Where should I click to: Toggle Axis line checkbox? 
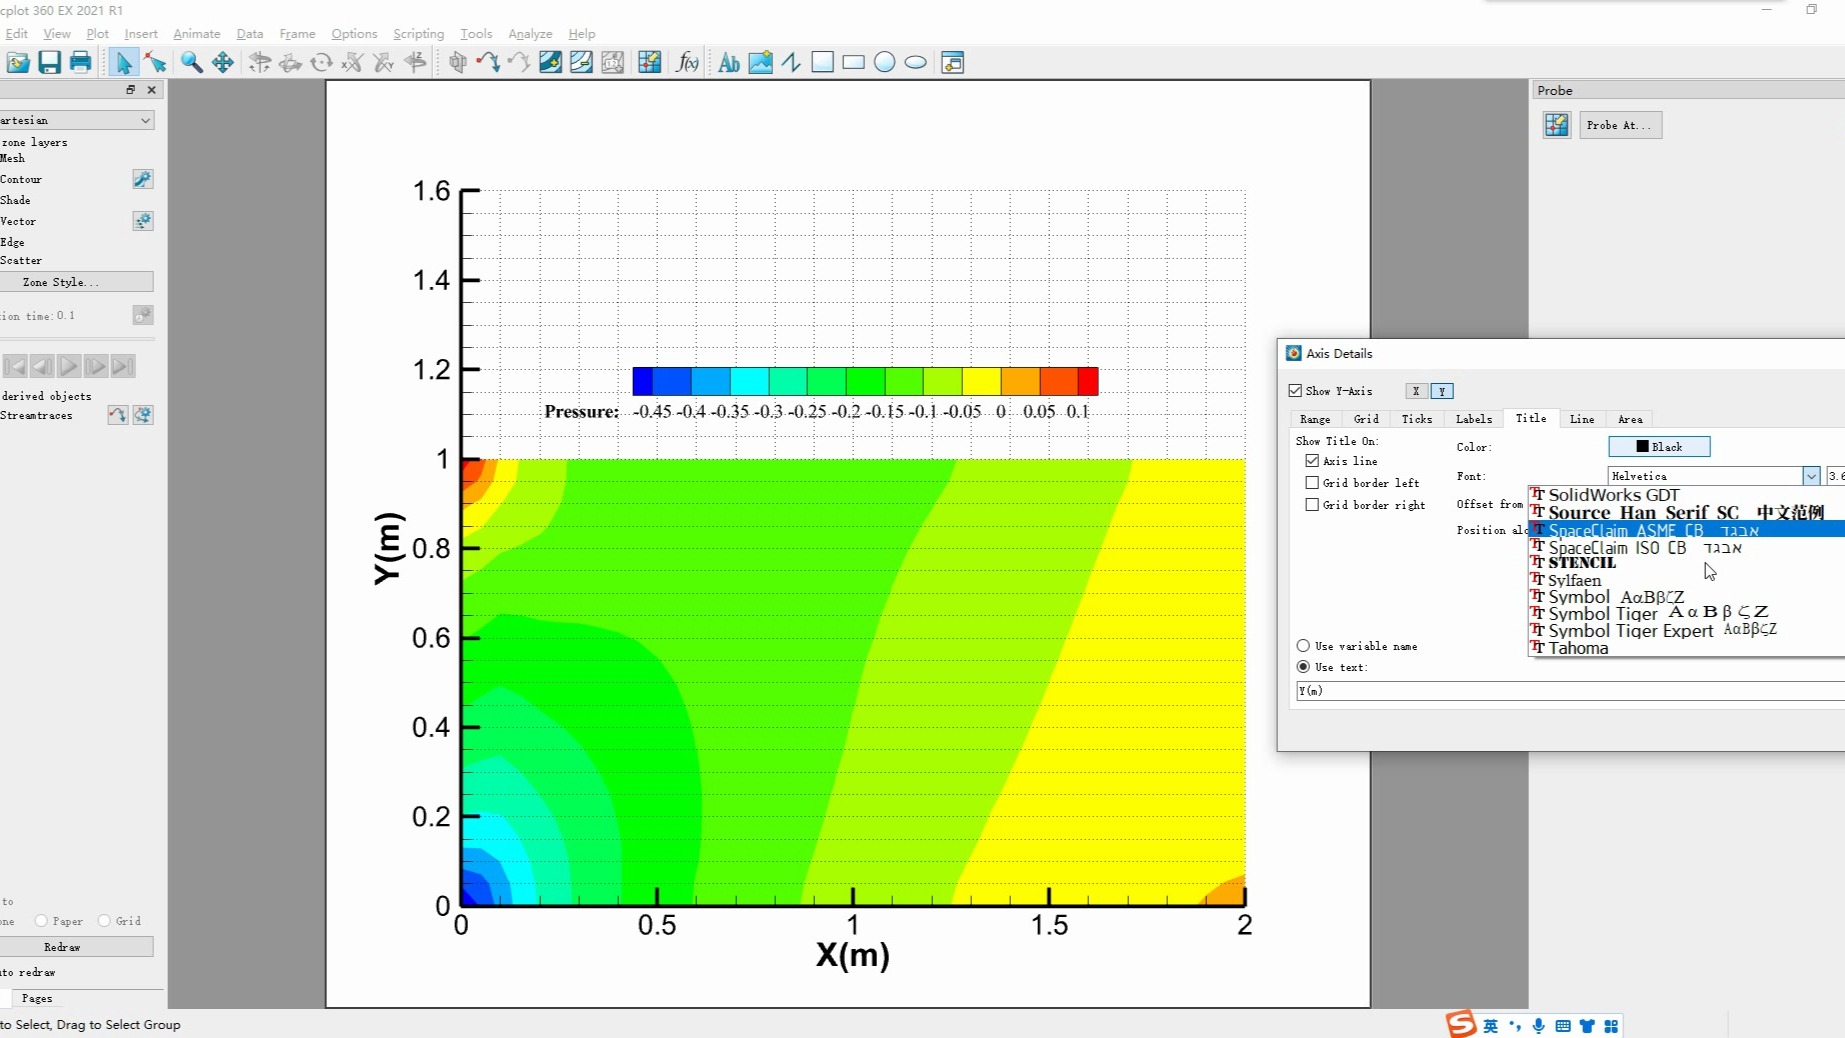point(1312,461)
